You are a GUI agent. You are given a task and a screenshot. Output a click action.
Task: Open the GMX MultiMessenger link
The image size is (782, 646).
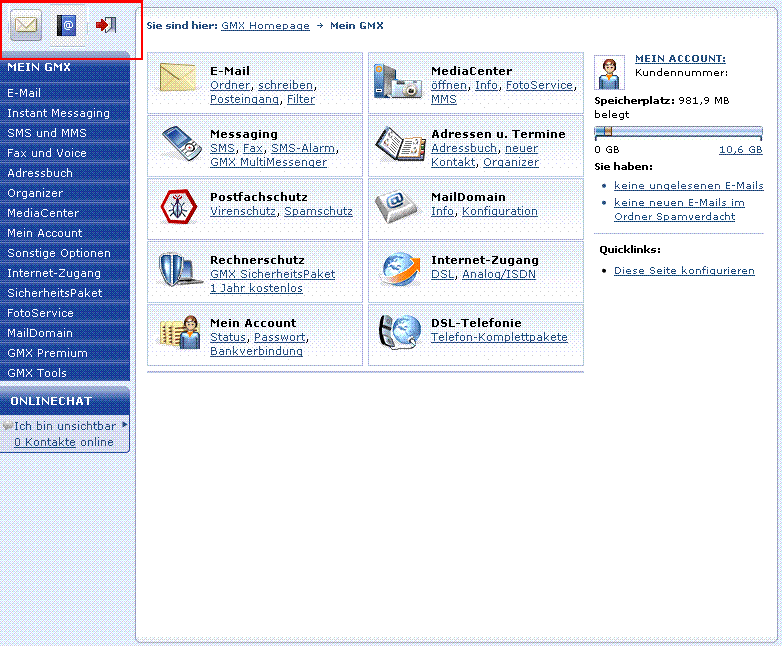268,162
